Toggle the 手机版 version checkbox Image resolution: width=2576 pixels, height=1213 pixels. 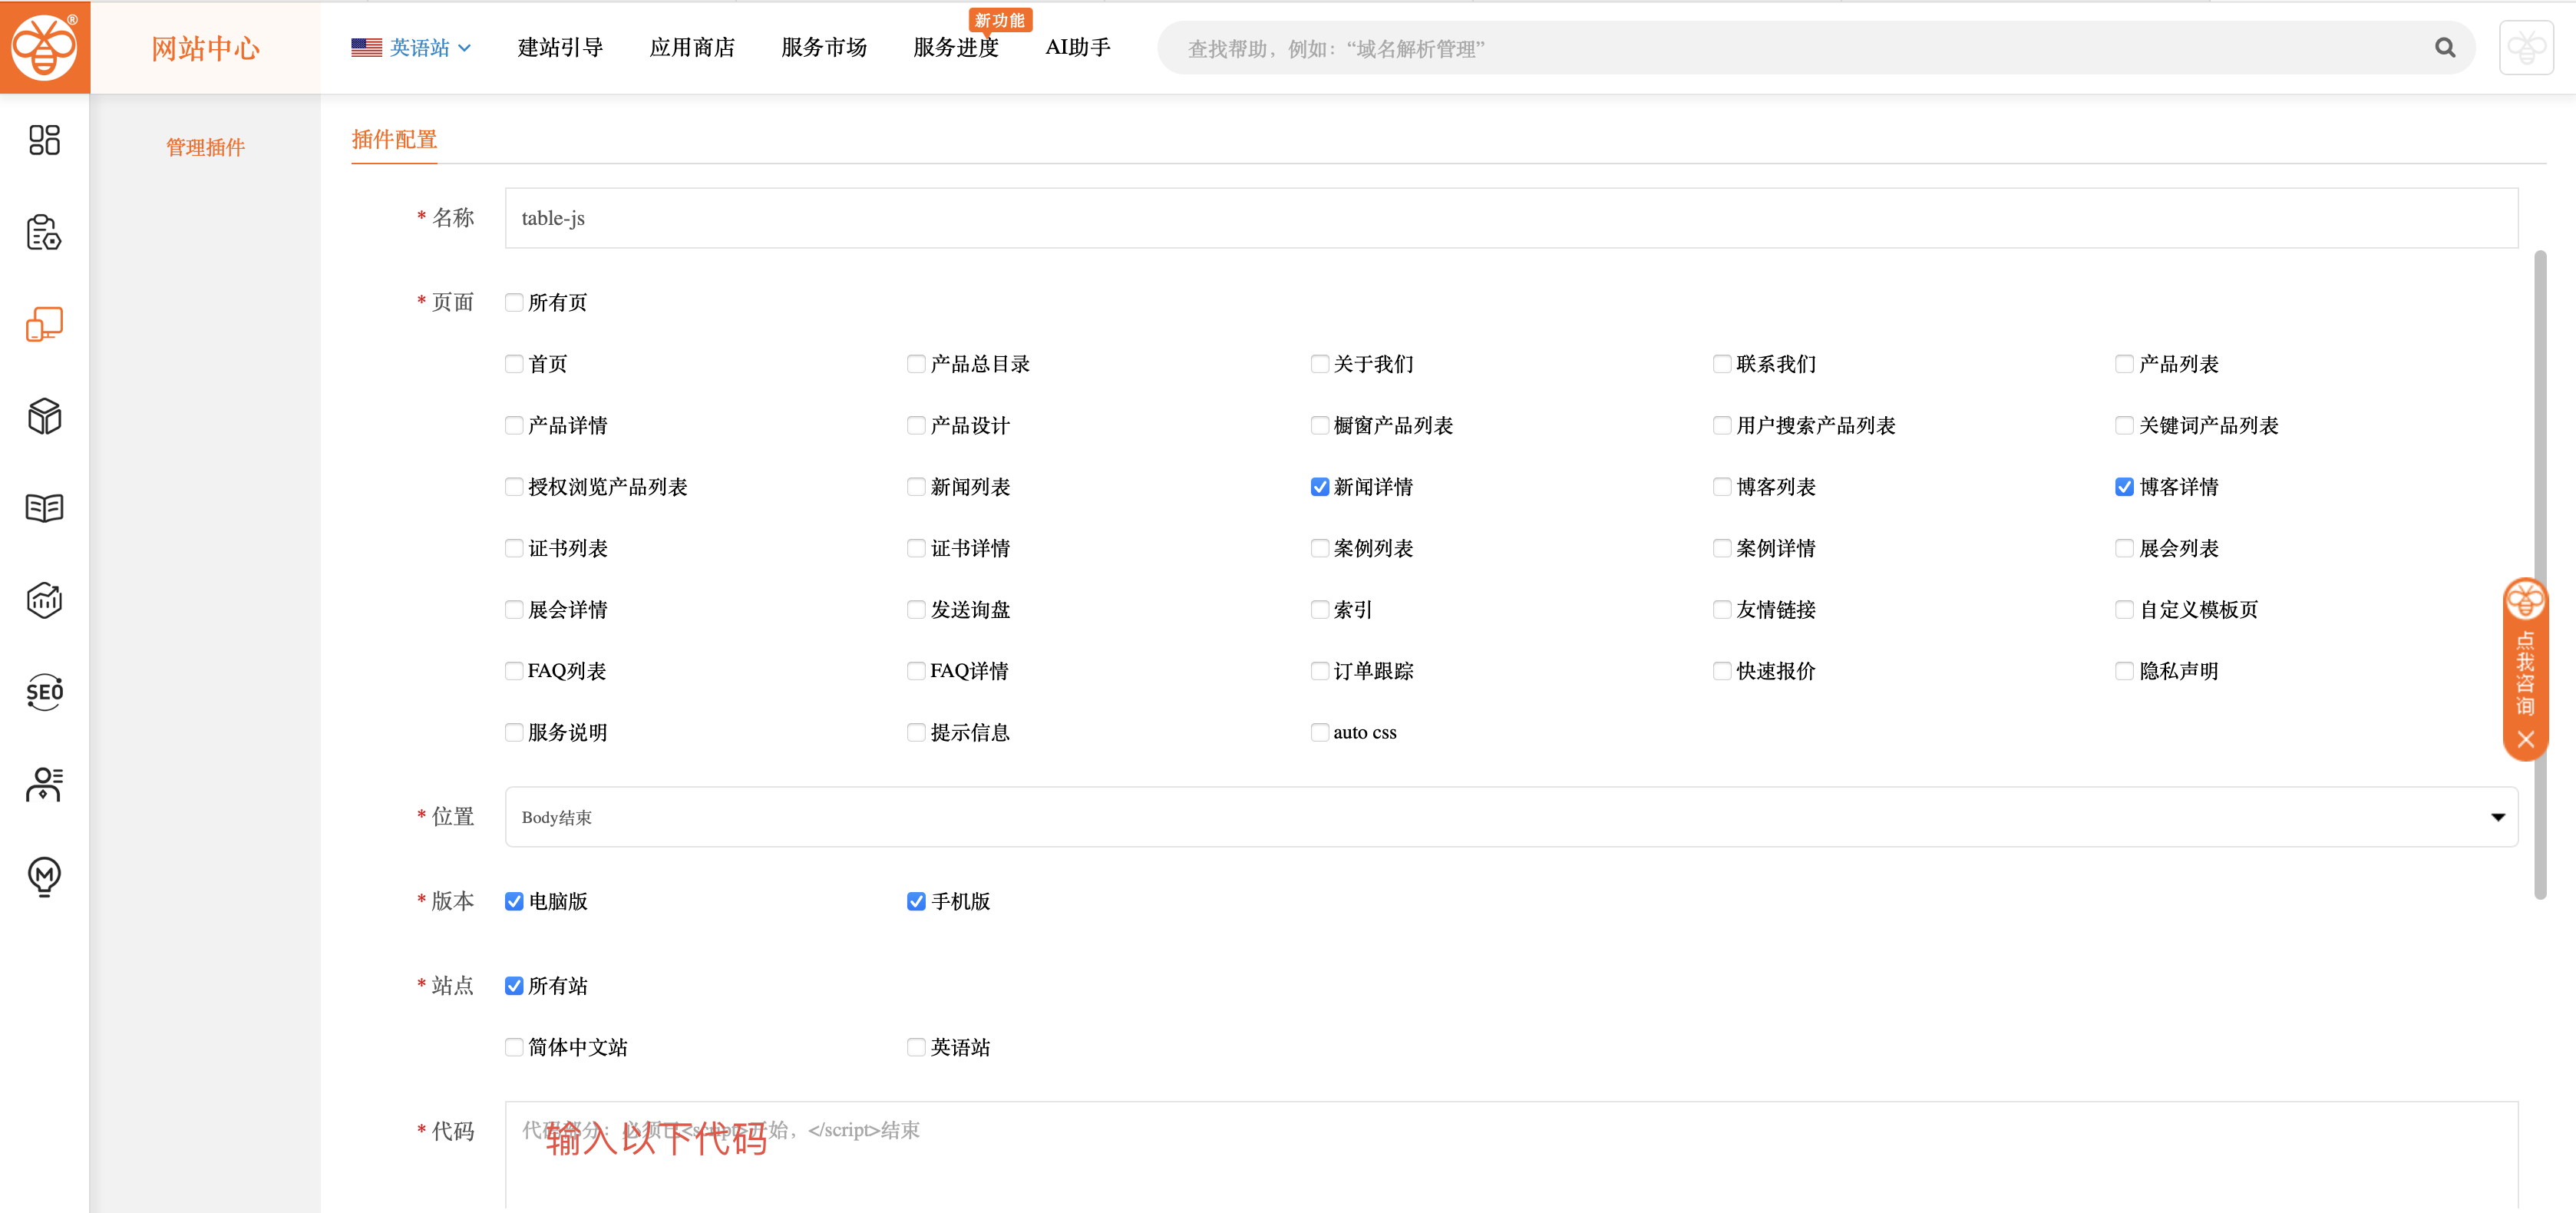coord(916,902)
